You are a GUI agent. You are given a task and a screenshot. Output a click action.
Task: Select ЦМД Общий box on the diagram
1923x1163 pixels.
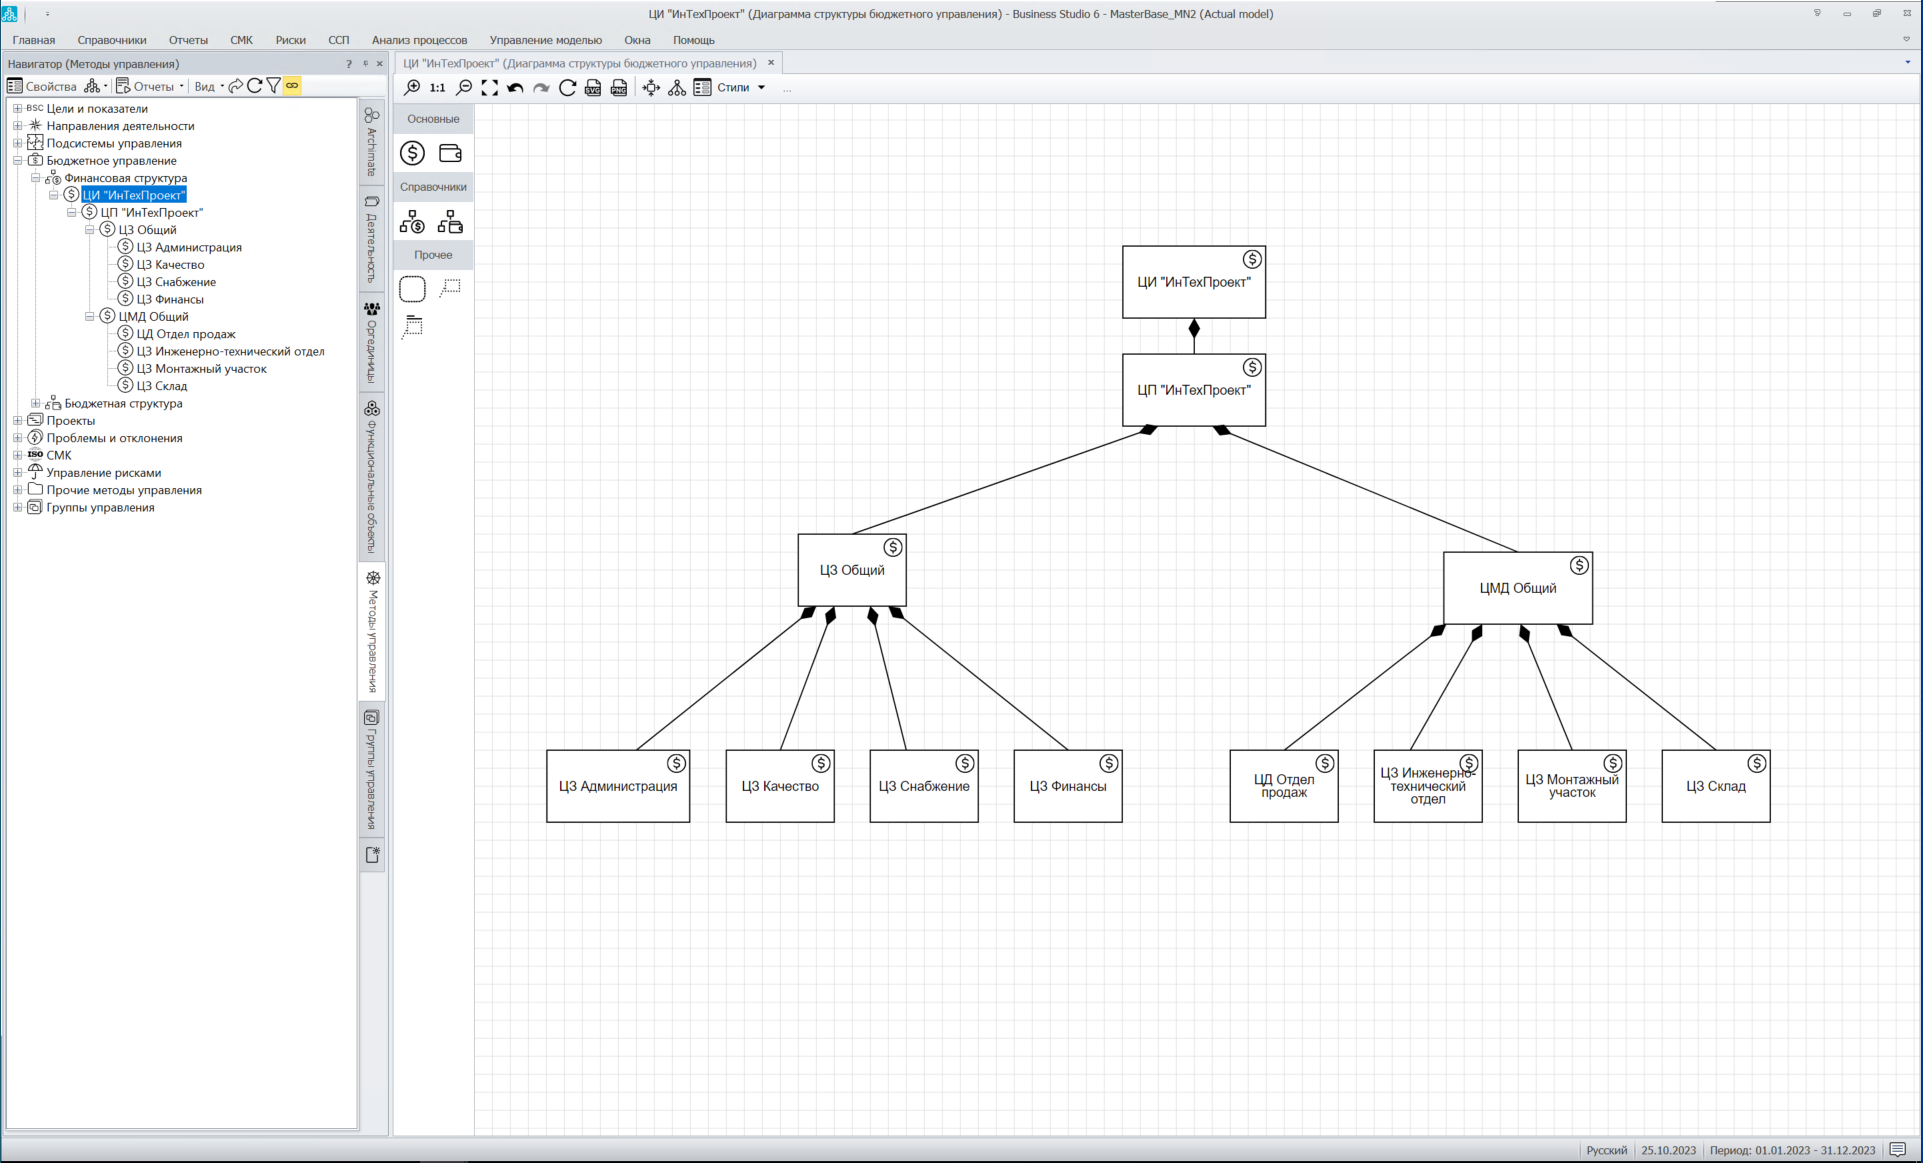pyautogui.click(x=1517, y=589)
